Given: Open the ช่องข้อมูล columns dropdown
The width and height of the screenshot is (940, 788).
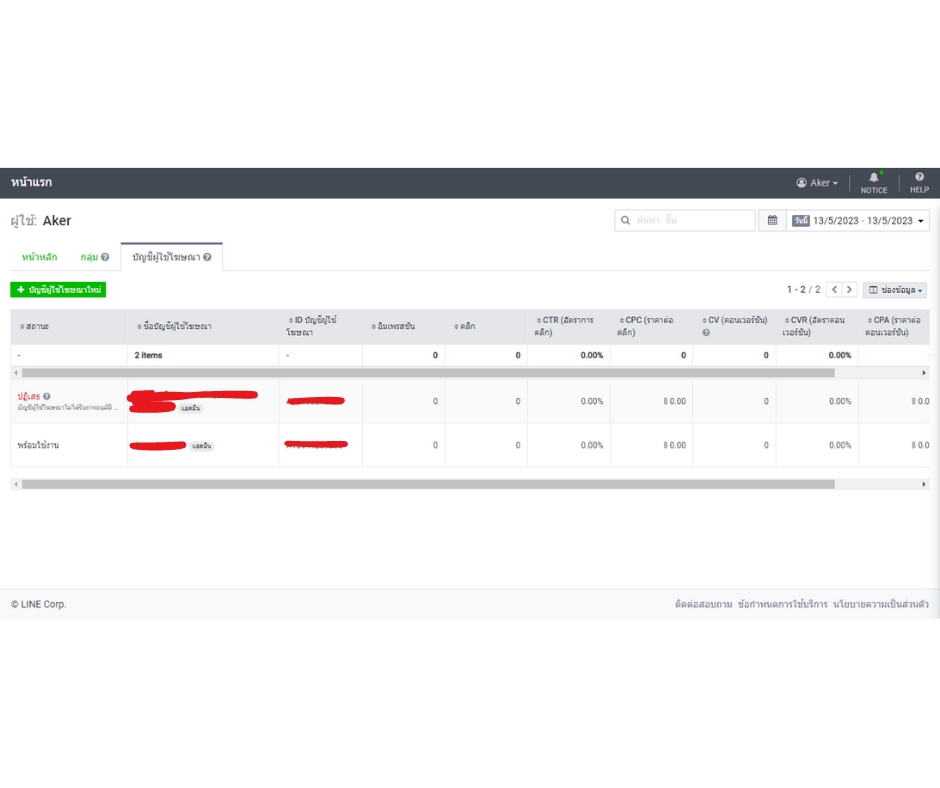Looking at the screenshot, I should [895, 290].
